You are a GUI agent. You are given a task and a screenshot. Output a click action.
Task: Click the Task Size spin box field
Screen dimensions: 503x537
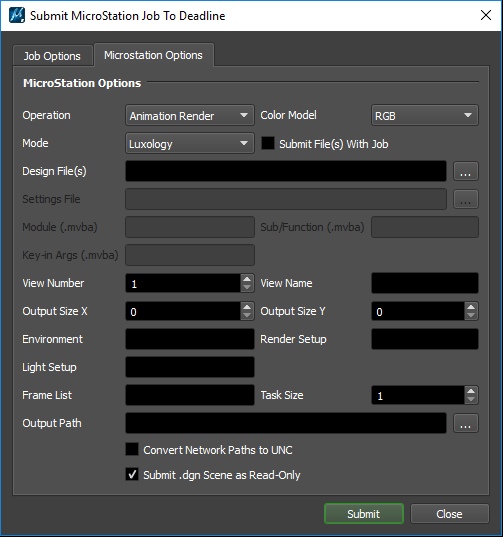tap(418, 395)
